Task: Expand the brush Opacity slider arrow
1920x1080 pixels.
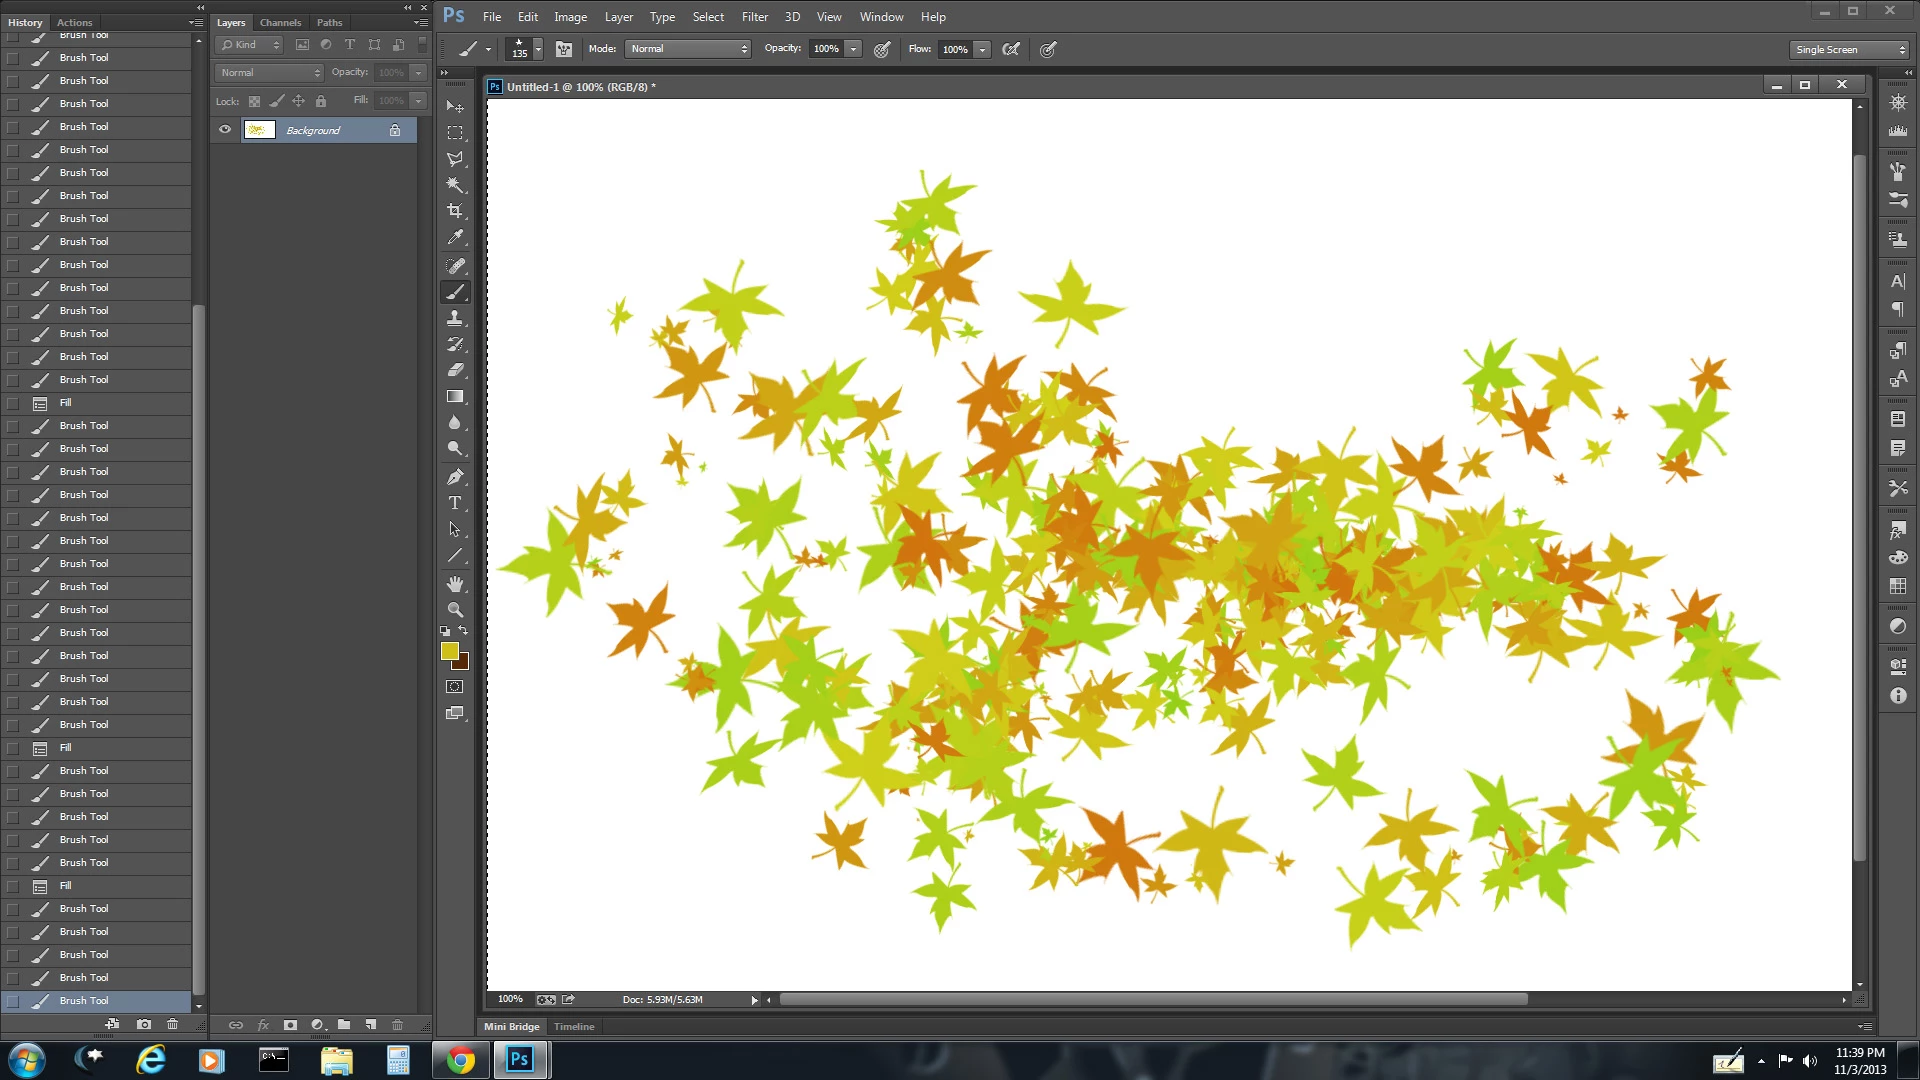Action: [853, 49]
